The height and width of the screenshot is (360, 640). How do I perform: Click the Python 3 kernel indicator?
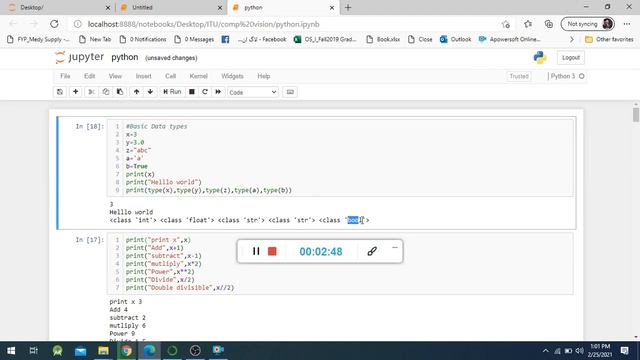[x=567, y=76]
